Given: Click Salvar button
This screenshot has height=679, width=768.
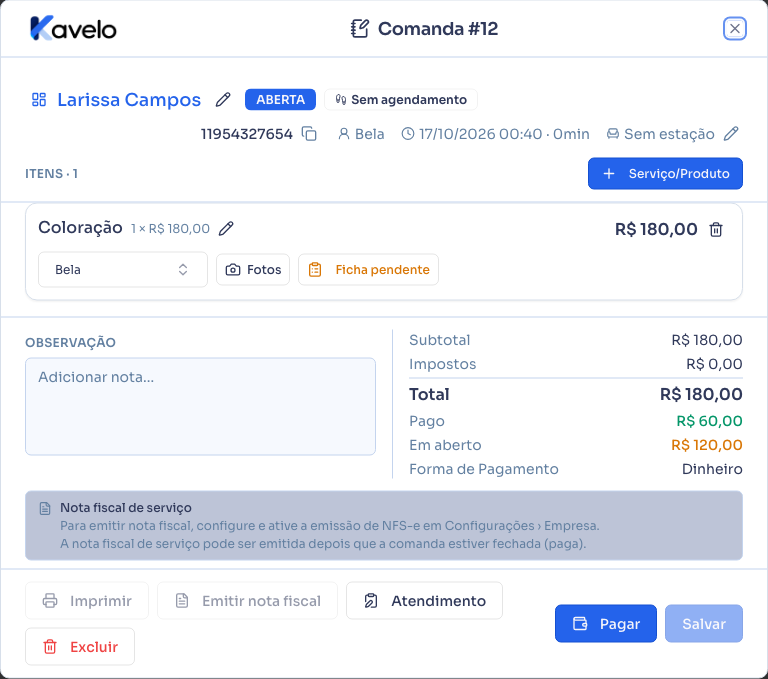Looking at the screenshot, I should [704, 624].
